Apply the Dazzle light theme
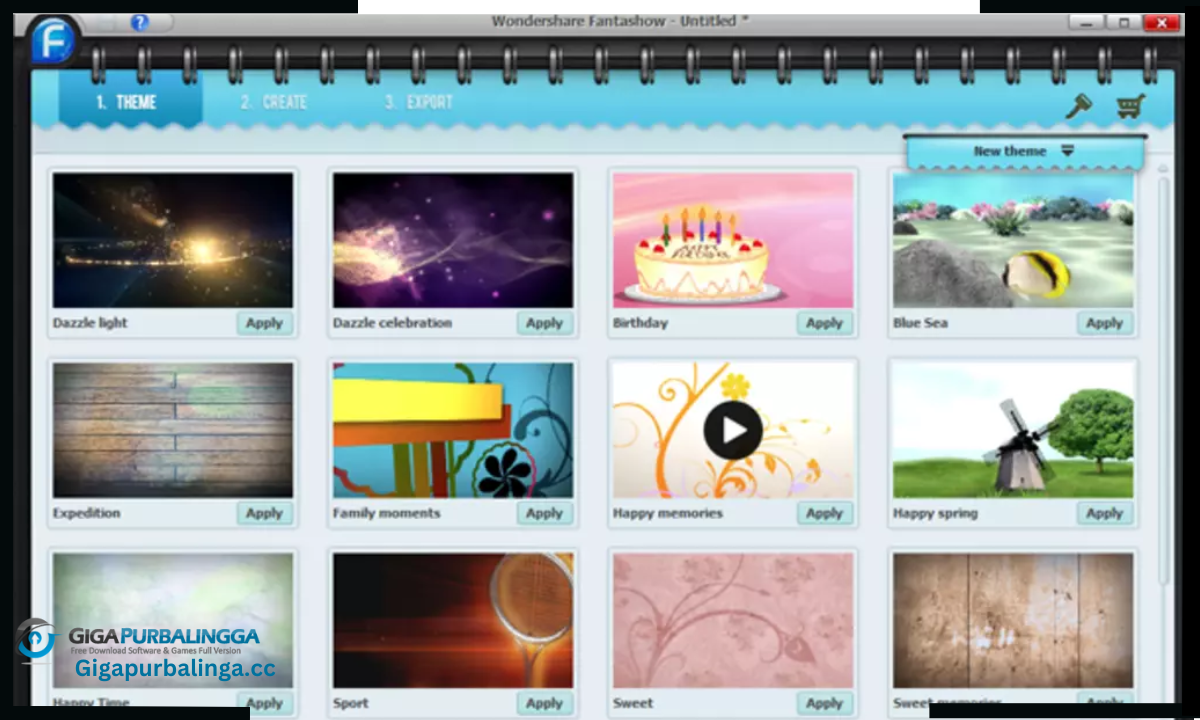This screenshot has height=720, width=1200. [x=265, y=323]
